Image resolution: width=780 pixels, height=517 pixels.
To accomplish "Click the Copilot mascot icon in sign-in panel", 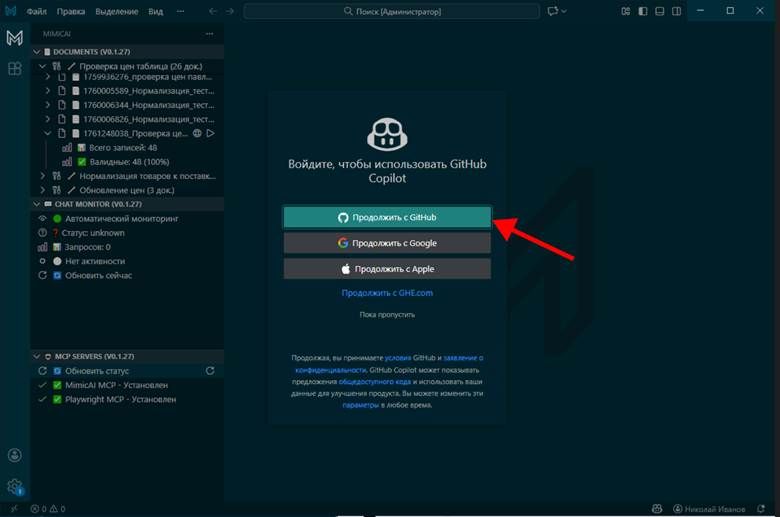I will point(387,134).
